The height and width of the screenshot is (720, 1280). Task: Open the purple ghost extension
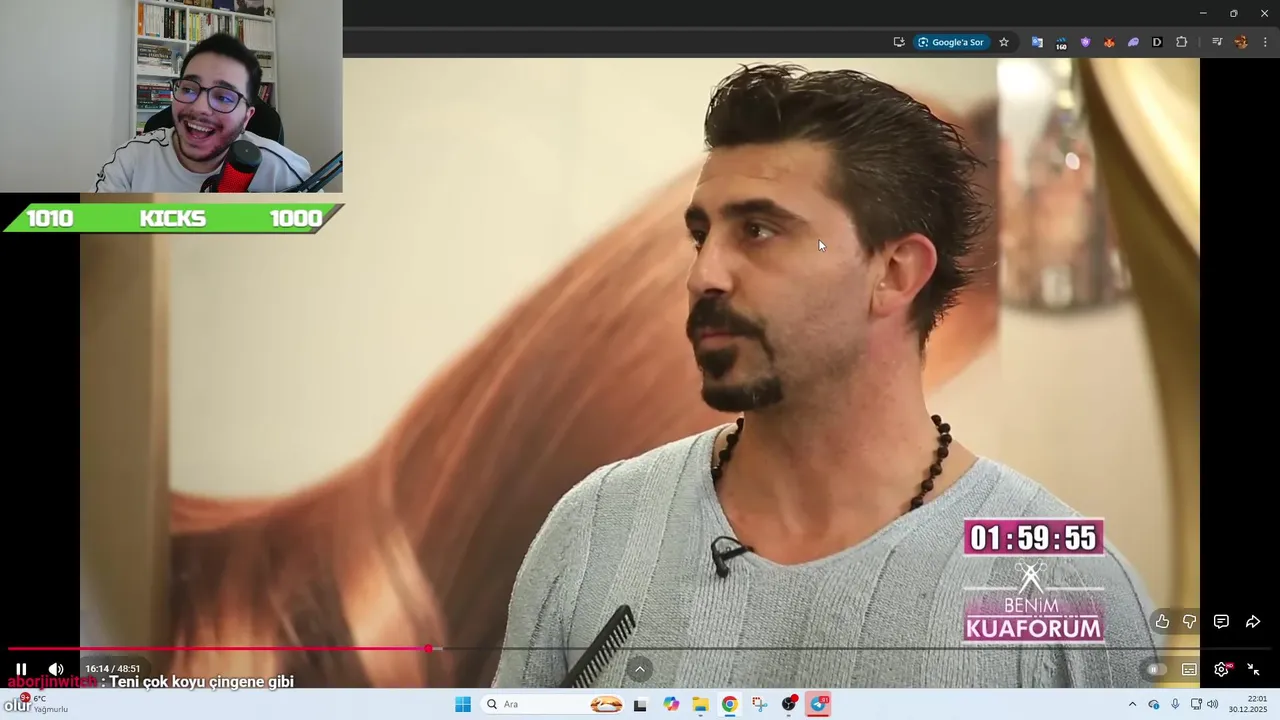click(x=1133, y=42)
